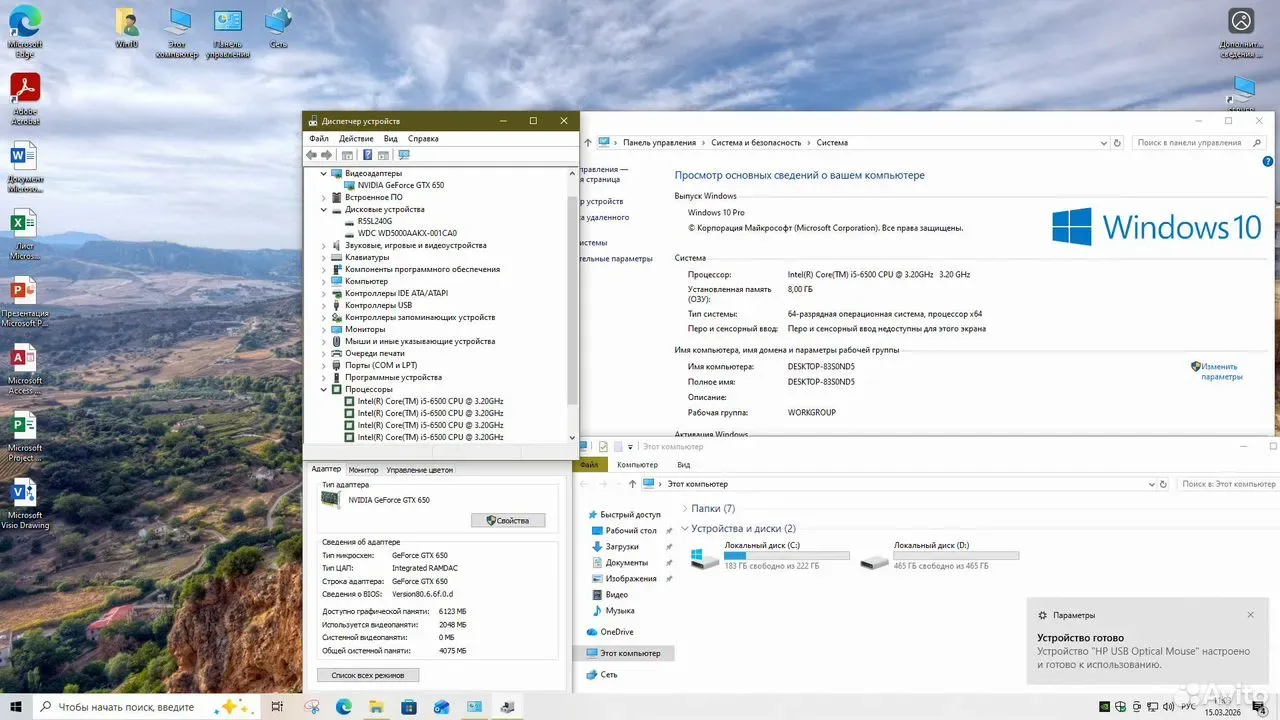
Task: Open Adobe Acrobat desktop shortcut
Action: pyautogui.click(x=25, y=99)
